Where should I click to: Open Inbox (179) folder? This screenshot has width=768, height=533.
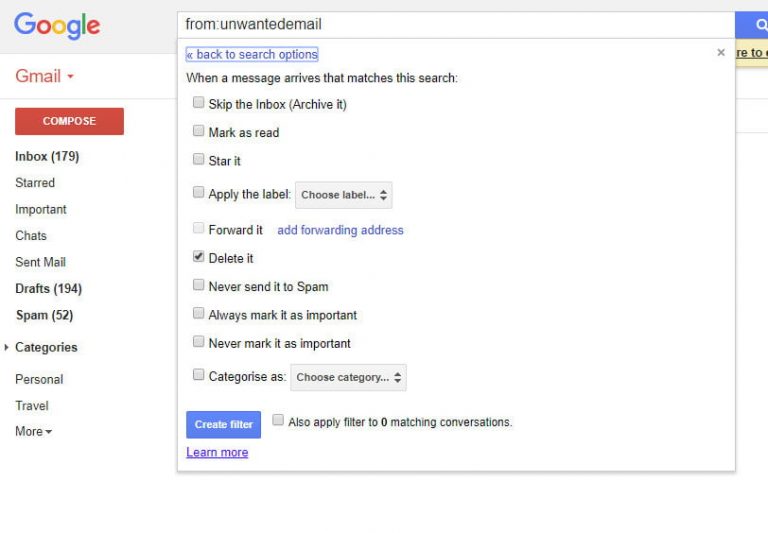[47, 156]
